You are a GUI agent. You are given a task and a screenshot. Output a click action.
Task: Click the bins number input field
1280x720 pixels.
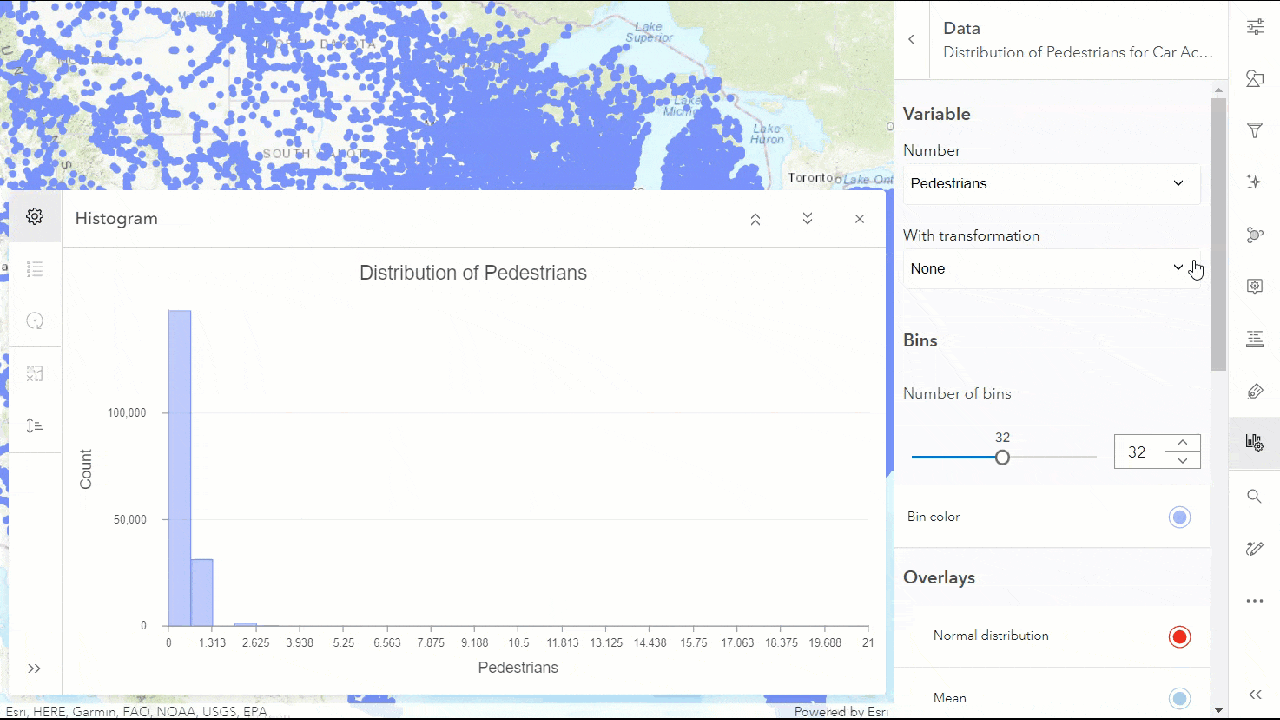pos(1140,452)
